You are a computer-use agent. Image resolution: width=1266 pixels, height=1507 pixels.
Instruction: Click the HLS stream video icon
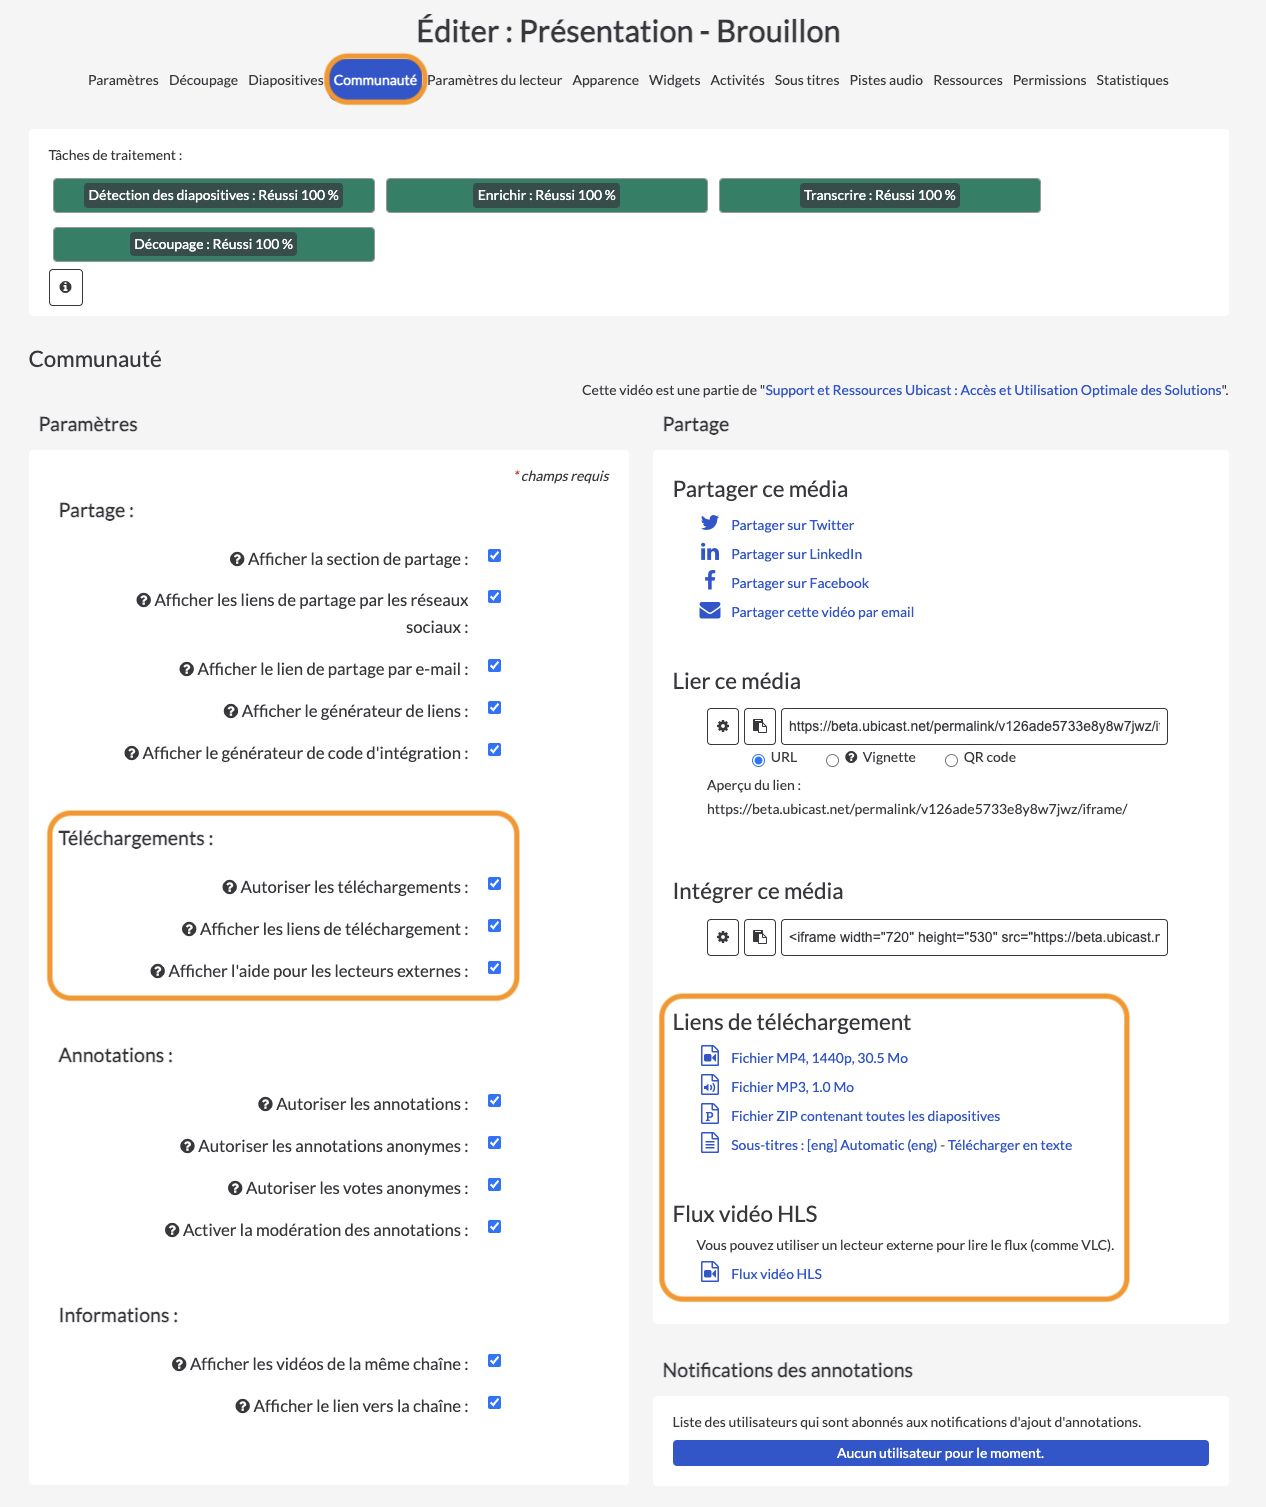[x=710, y=1272]
